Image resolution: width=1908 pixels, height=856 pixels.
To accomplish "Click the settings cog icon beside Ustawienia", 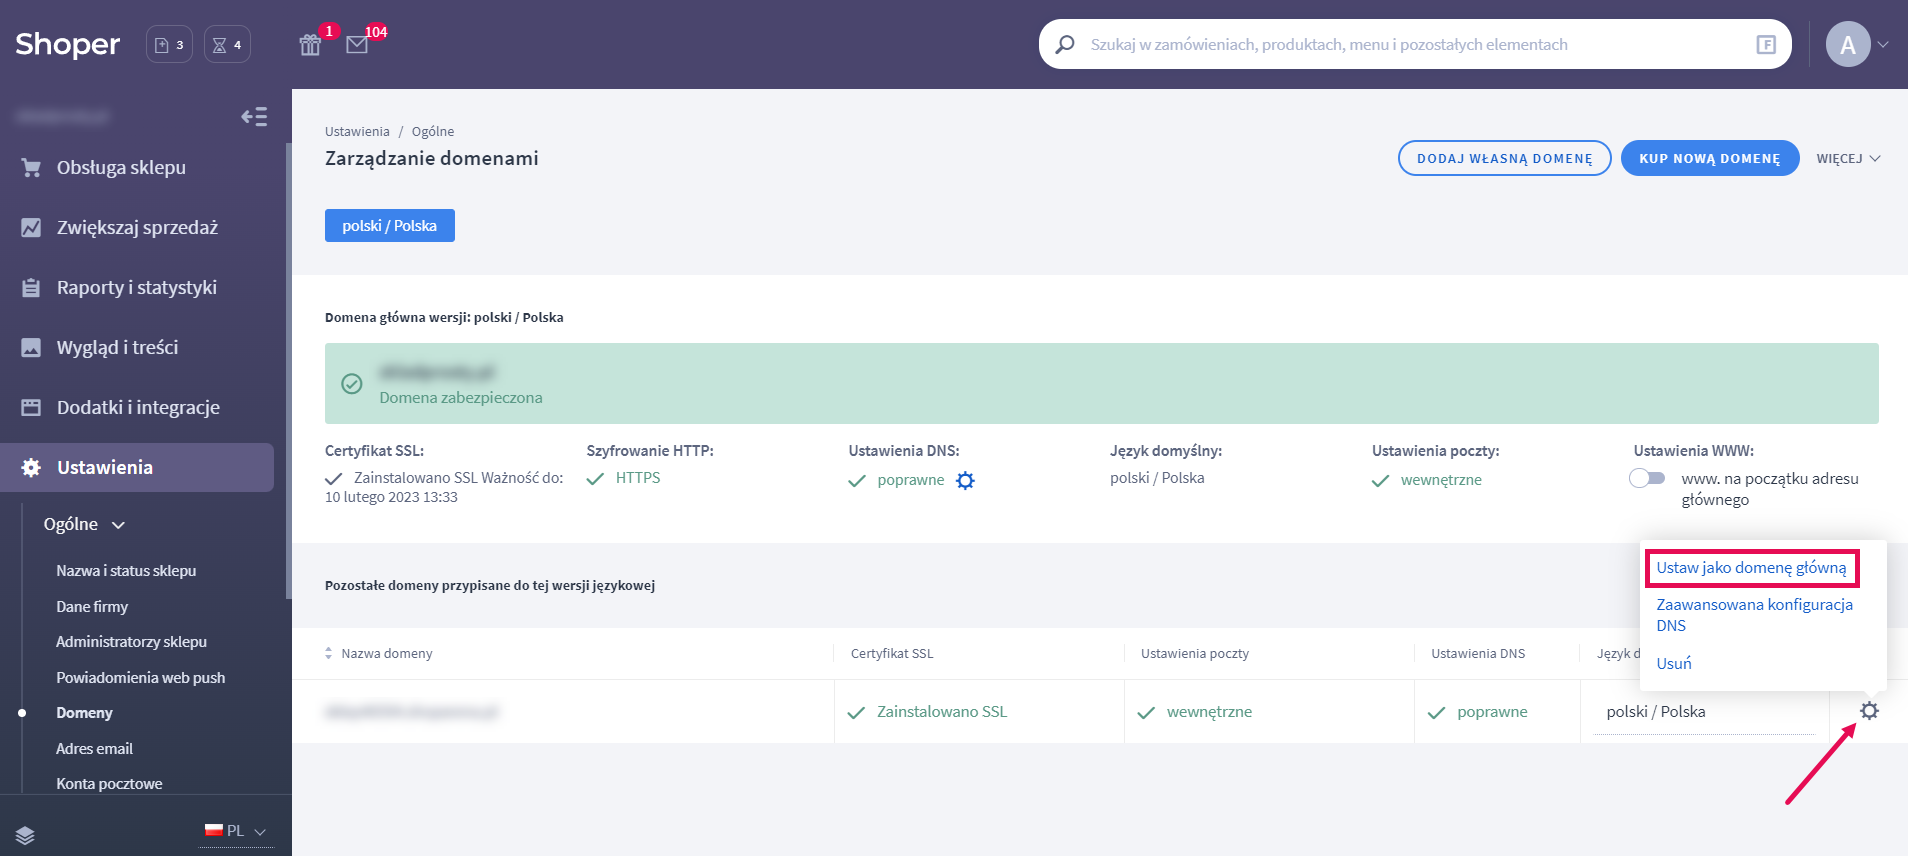I will point(31,467).
